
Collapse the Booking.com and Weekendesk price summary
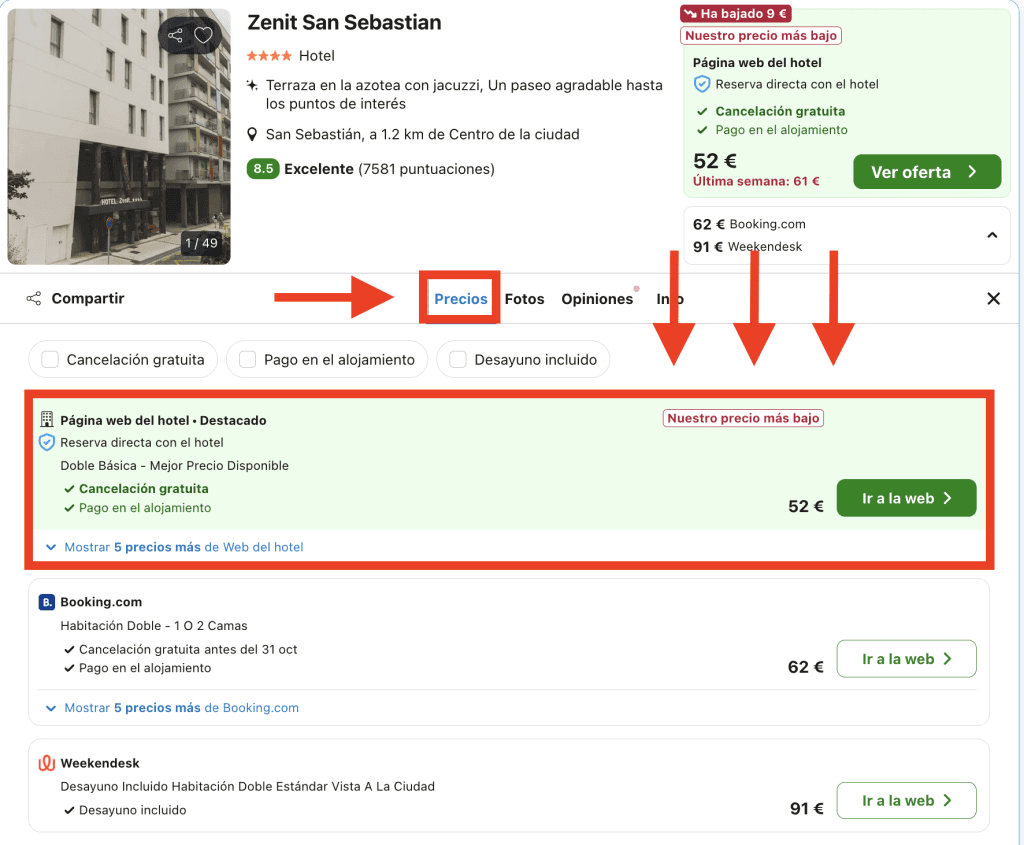coord(991,236)
